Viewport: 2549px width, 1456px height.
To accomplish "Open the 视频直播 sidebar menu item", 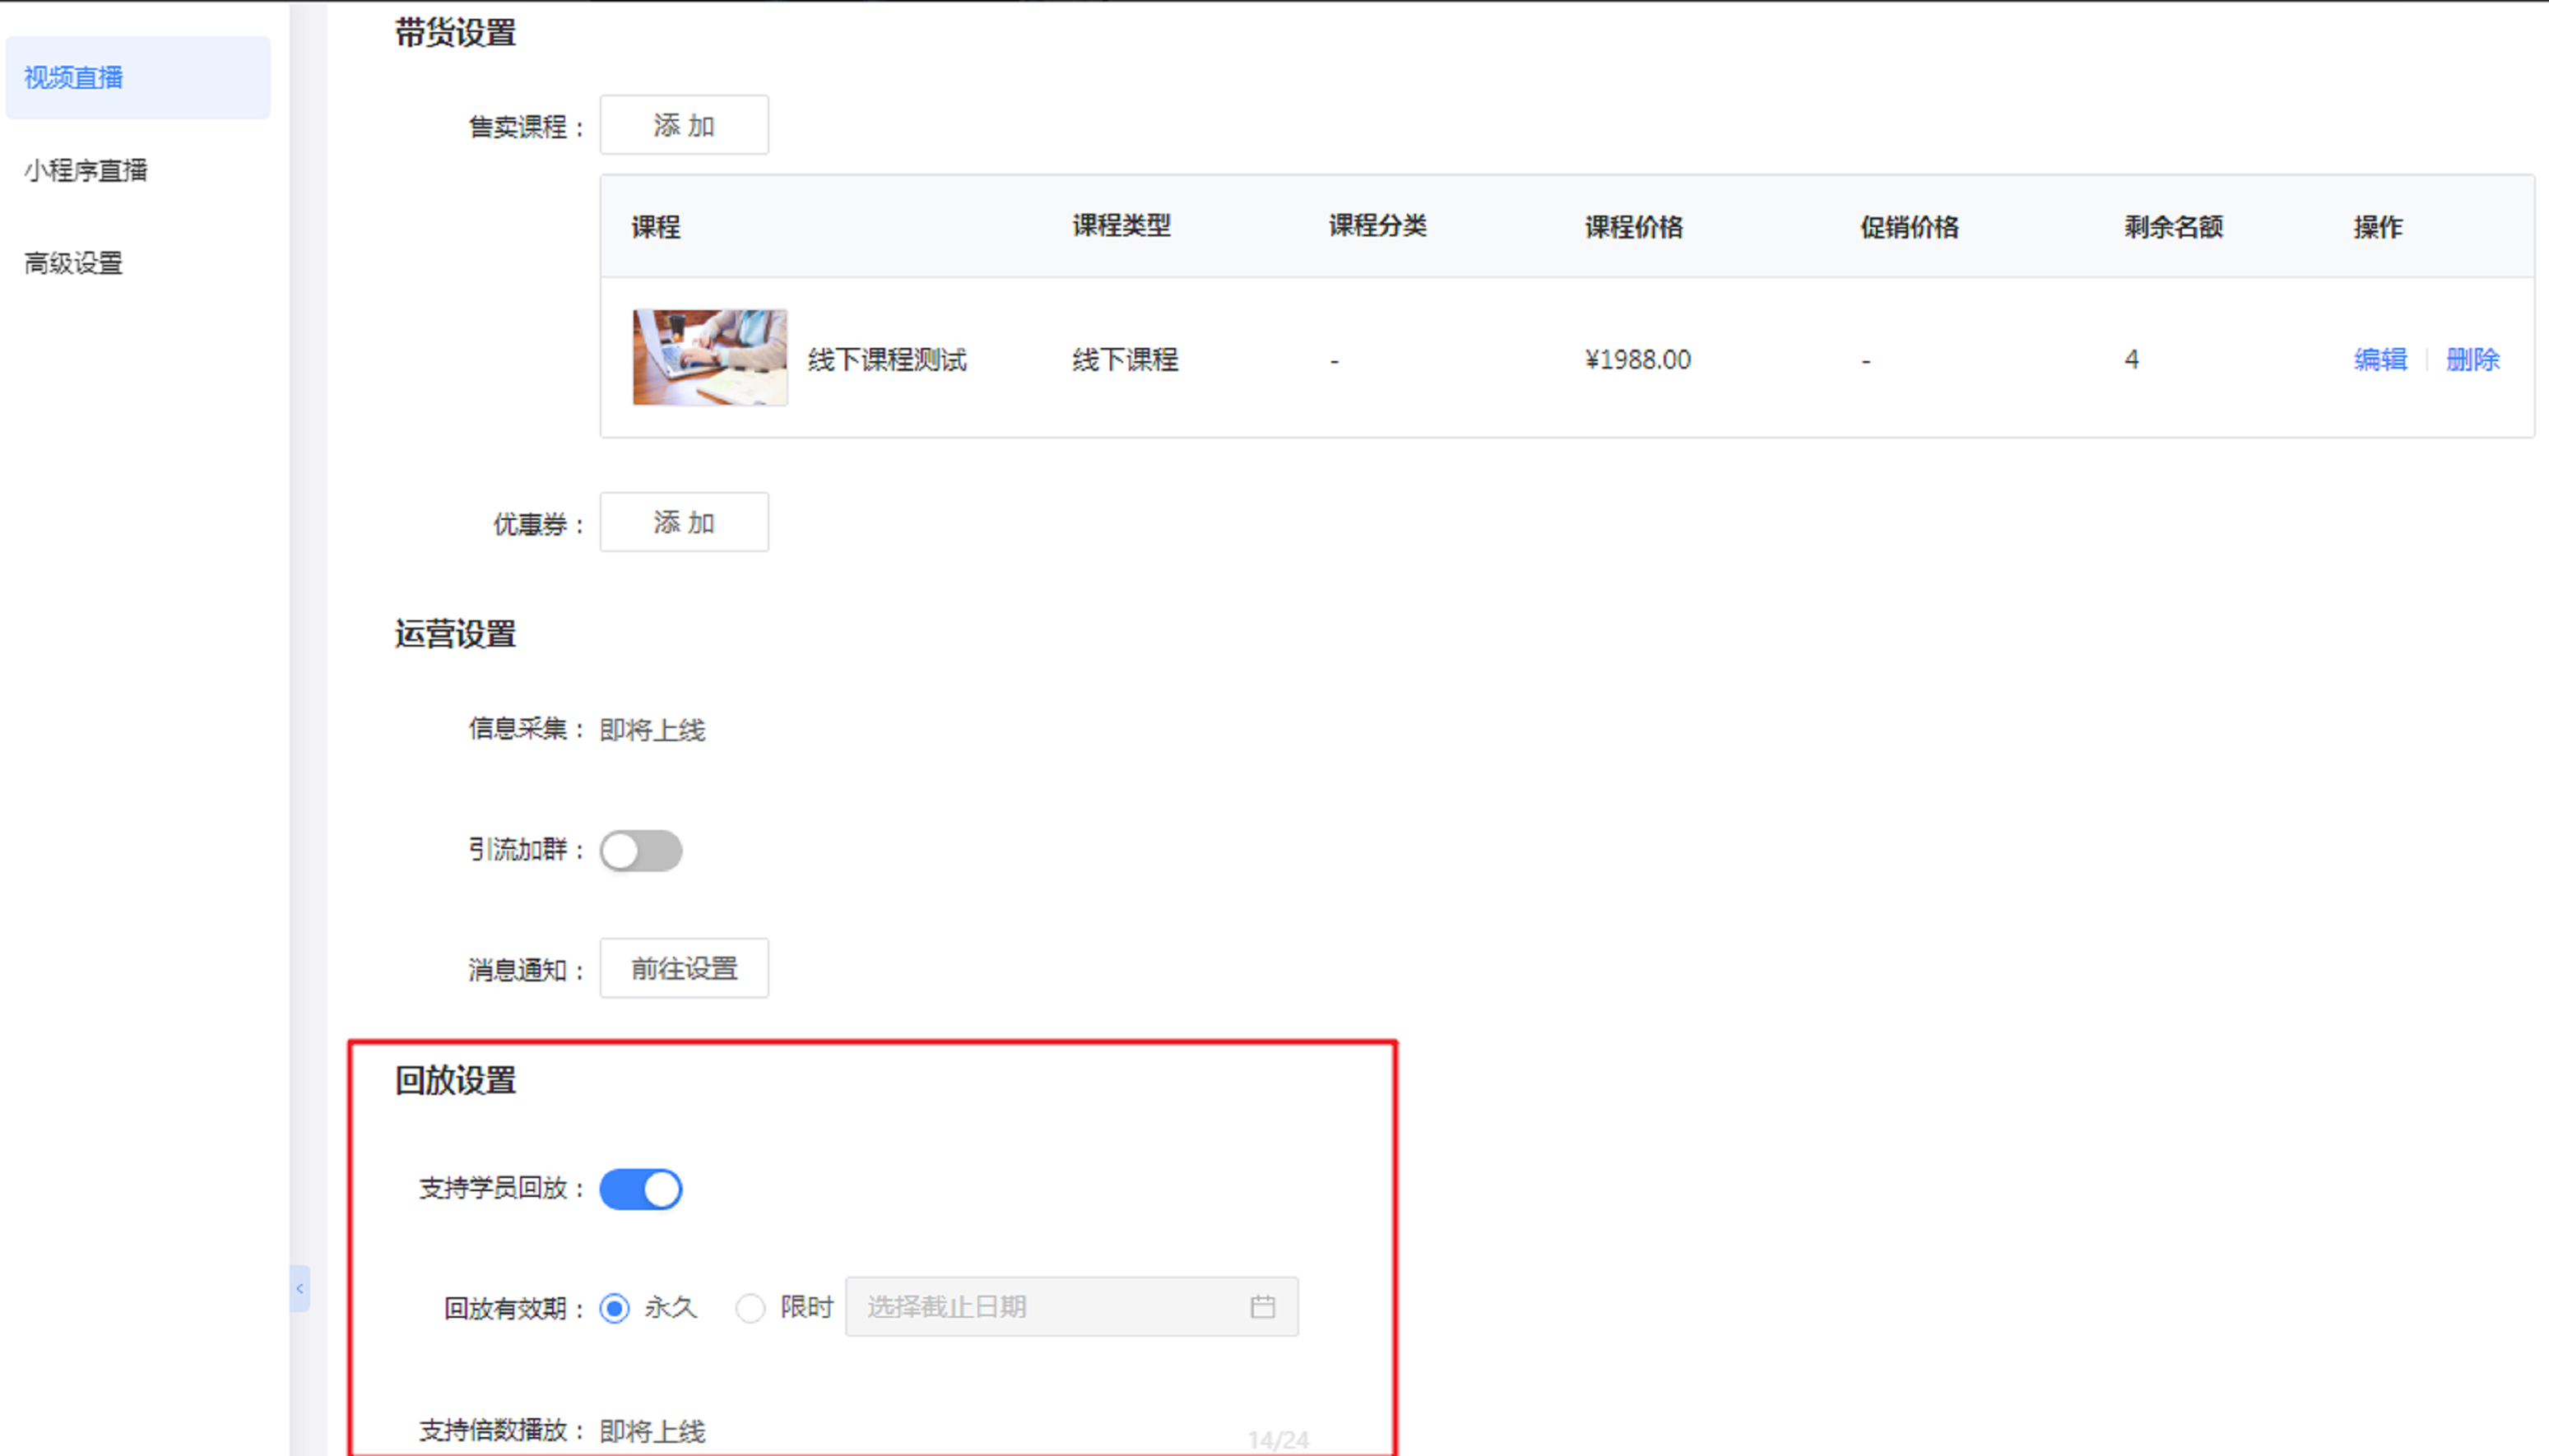I will click(x=74, y=78).
